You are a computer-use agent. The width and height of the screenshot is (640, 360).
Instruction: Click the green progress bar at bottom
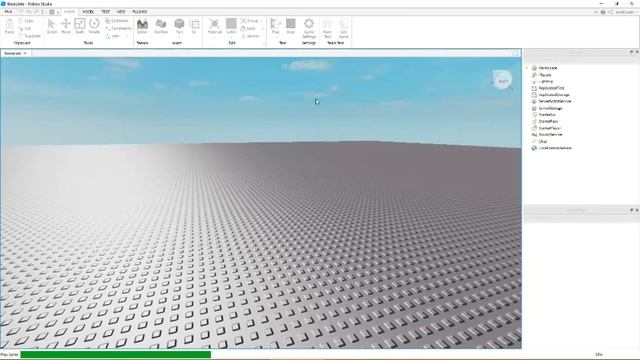116,355
